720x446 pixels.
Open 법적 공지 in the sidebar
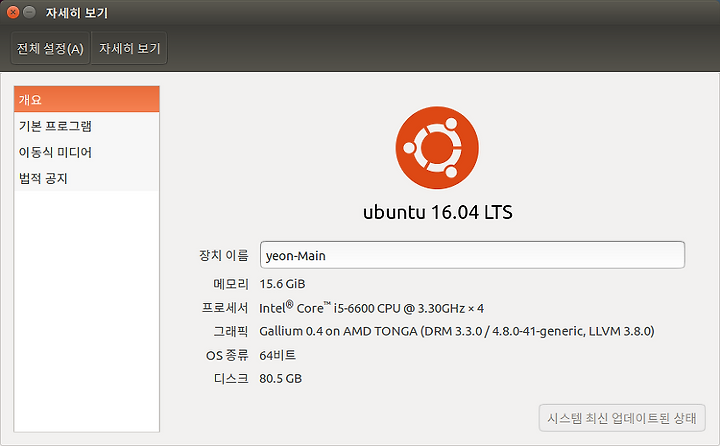tap(87, 178)
